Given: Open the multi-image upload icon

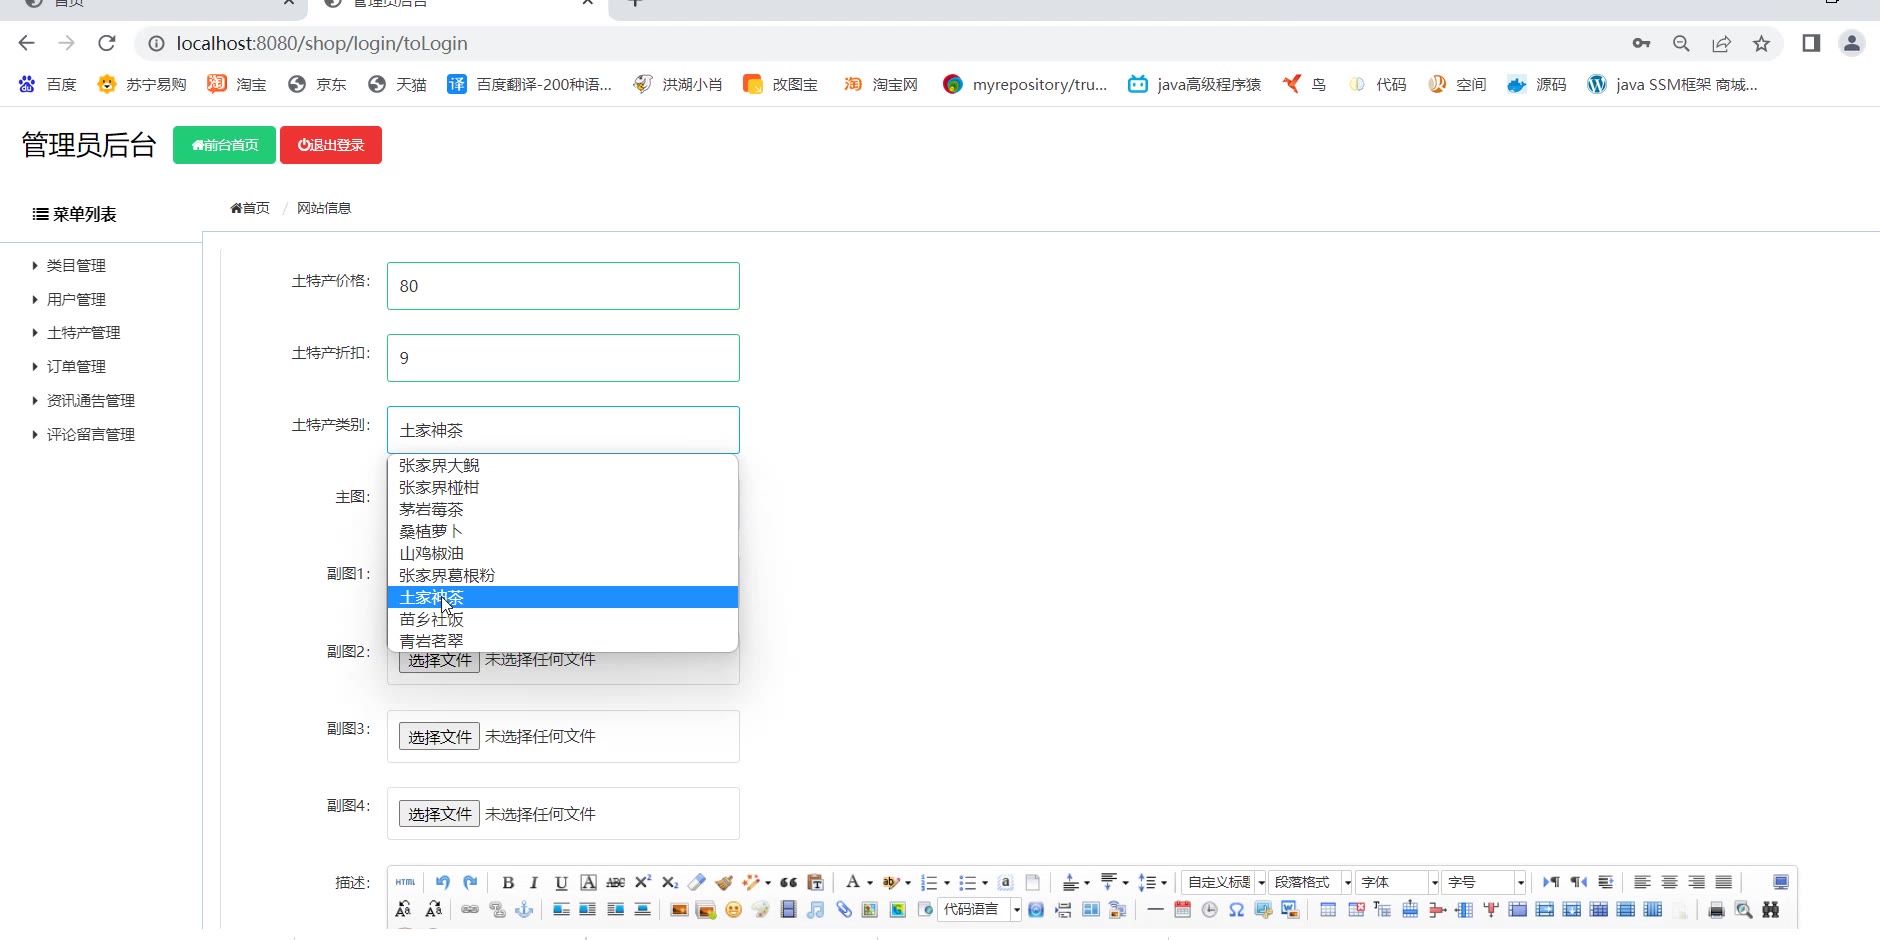Looking at the screenshot, I should tap(706, 910).
